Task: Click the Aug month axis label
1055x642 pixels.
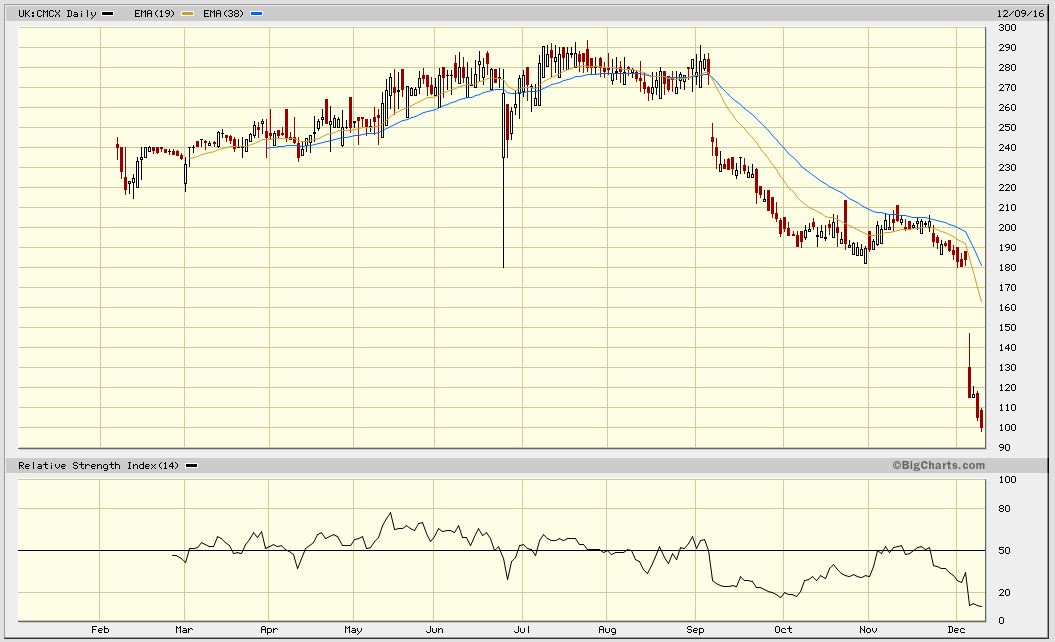Action: (x=607, y=630)
